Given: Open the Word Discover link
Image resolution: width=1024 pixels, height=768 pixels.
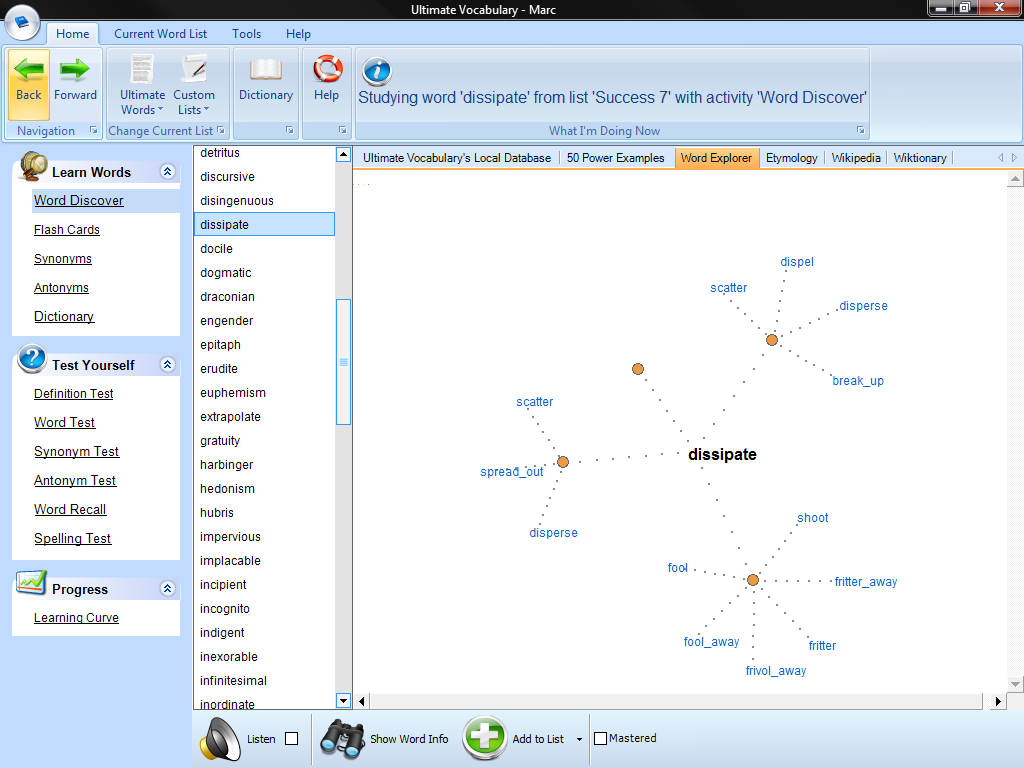Looking at the screenshot, I should pyautogui.click(x=78, y=200).
